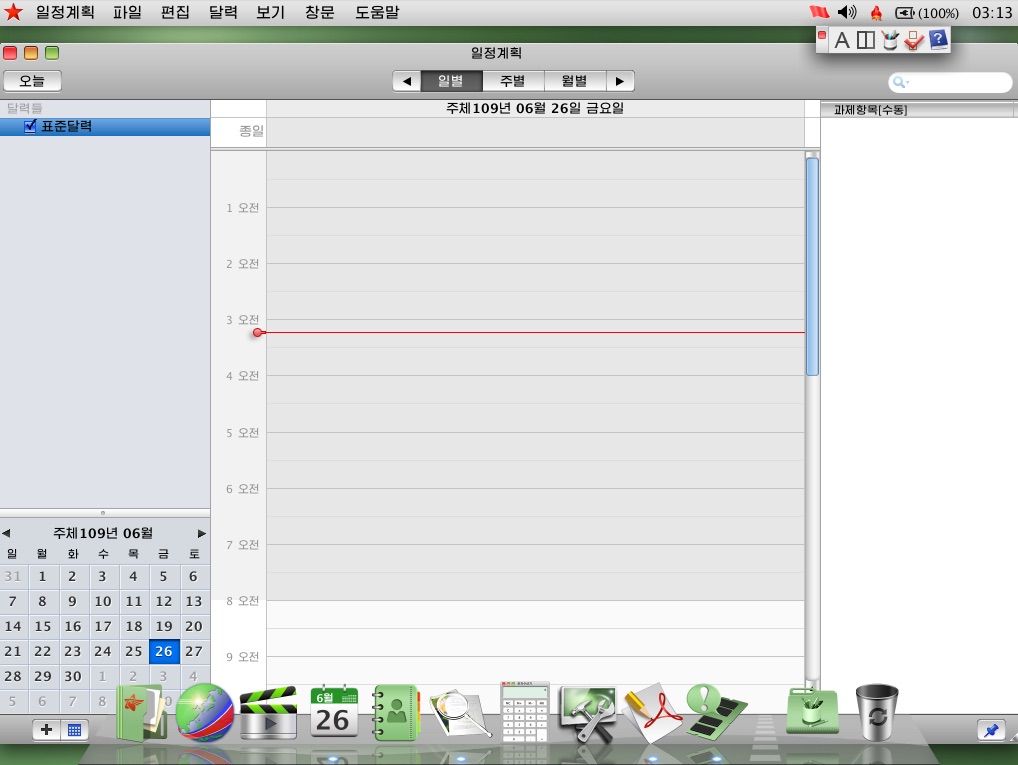Click the plus button to add a calendar

[x=46, y=730]
